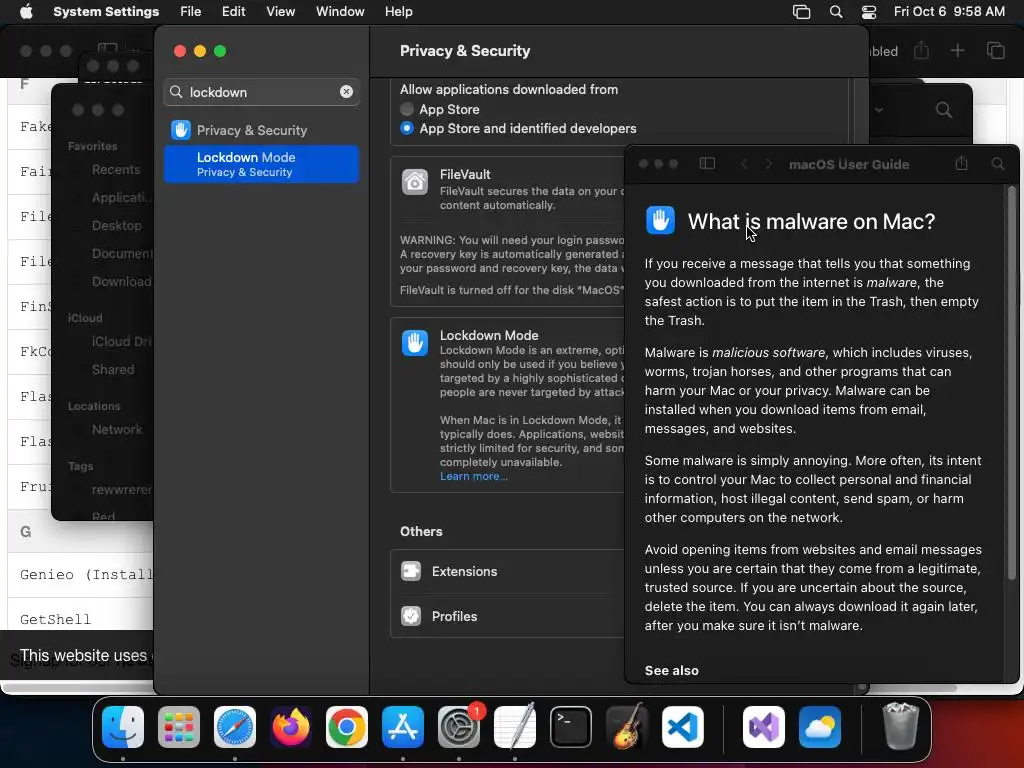This screenshot has height=768, width=1024.
Task: Open the Learn more link under Lockdown Mode
Action: [473, 476]
